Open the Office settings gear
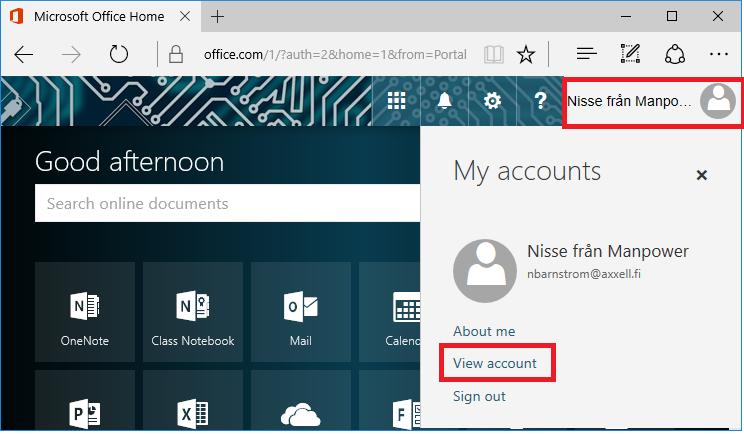The height and width of the screenshot is (434, 744). tap(492, 101)
